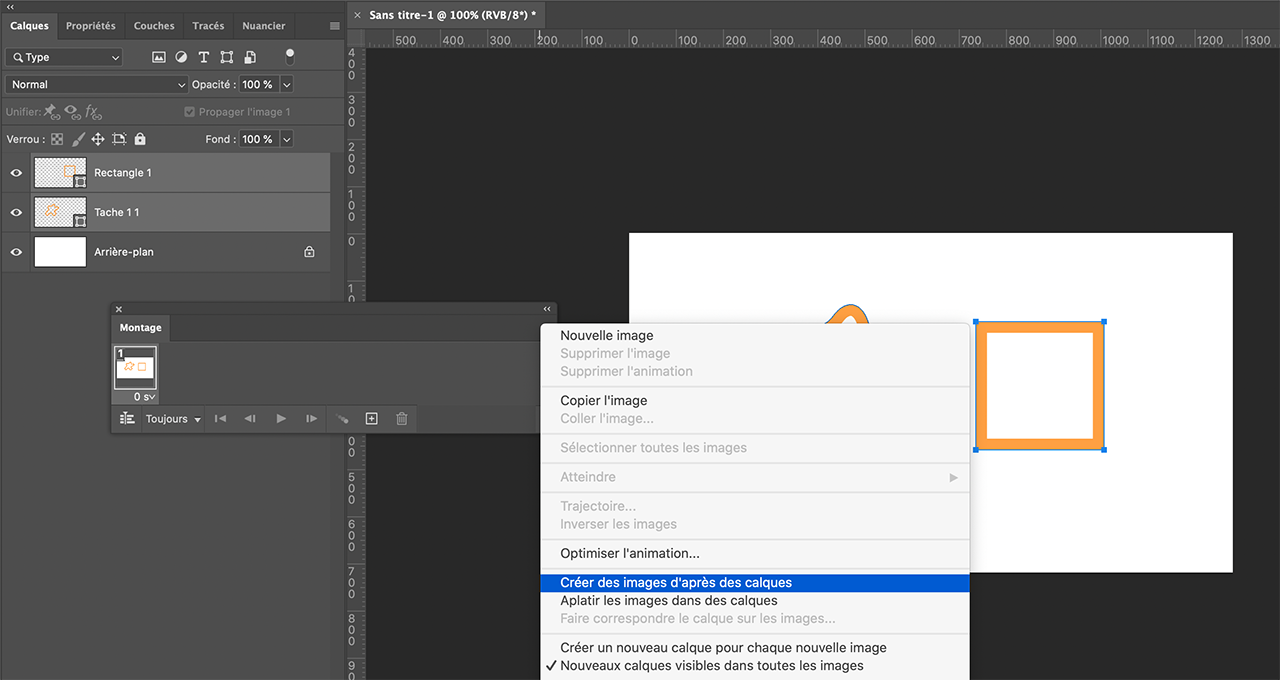
Task: Open the Normal blend mode dropdown
Action: (x=95, y=84)
